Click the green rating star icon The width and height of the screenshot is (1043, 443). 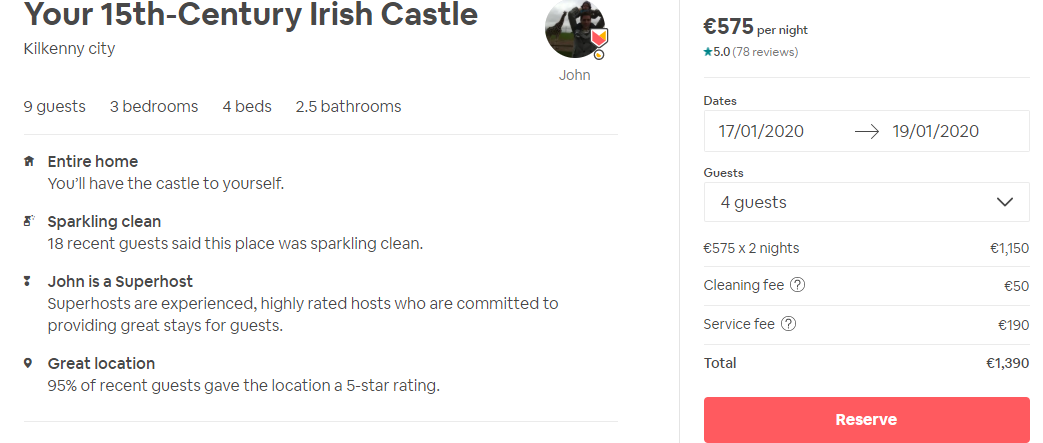(x=707, y=52)
